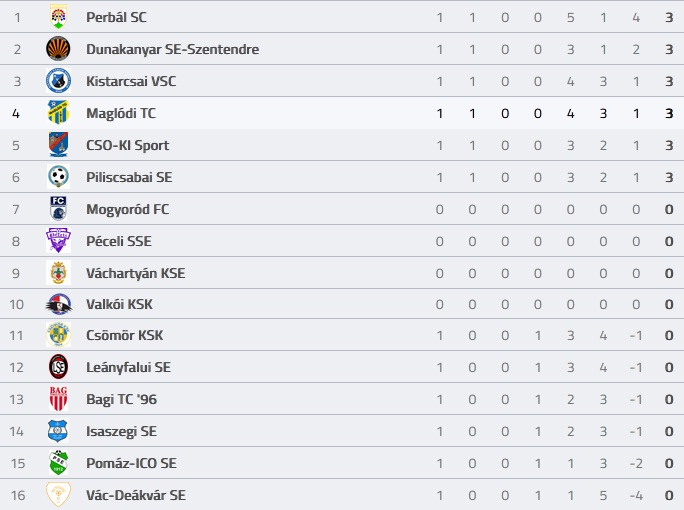Click Vác-Deákvár SE goal difference -4
The image size is (684, 510).
(636, 495)
